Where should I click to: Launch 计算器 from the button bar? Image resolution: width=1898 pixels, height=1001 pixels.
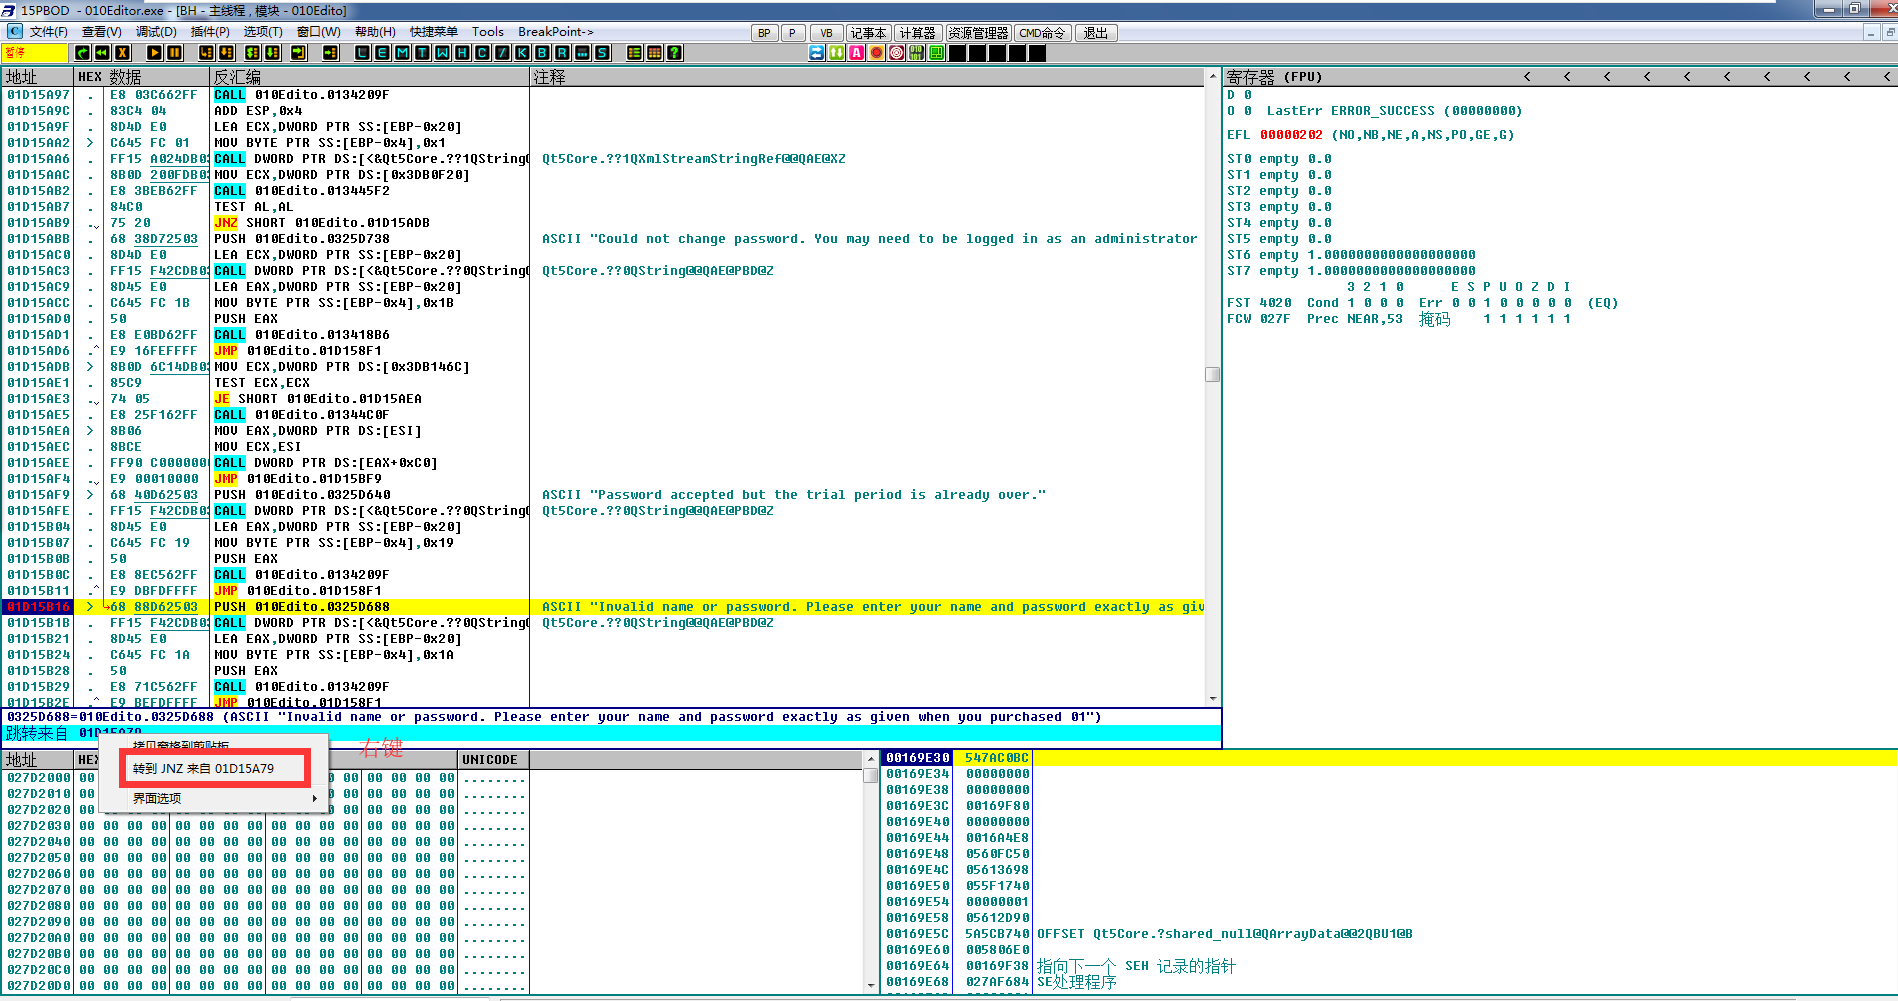917,33
